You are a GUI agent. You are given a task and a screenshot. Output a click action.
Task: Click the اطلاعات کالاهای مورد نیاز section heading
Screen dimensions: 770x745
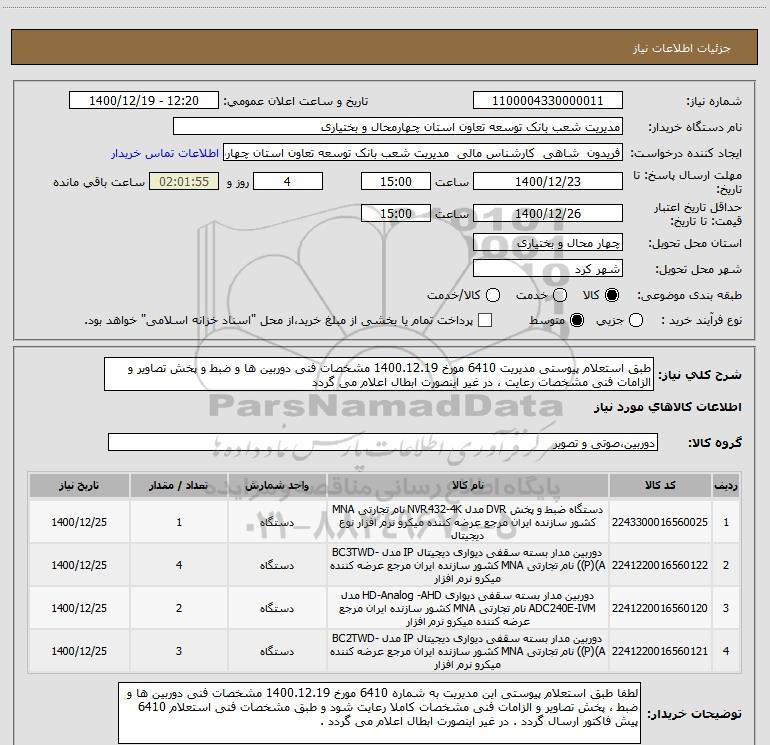click(x=667, y=408)
